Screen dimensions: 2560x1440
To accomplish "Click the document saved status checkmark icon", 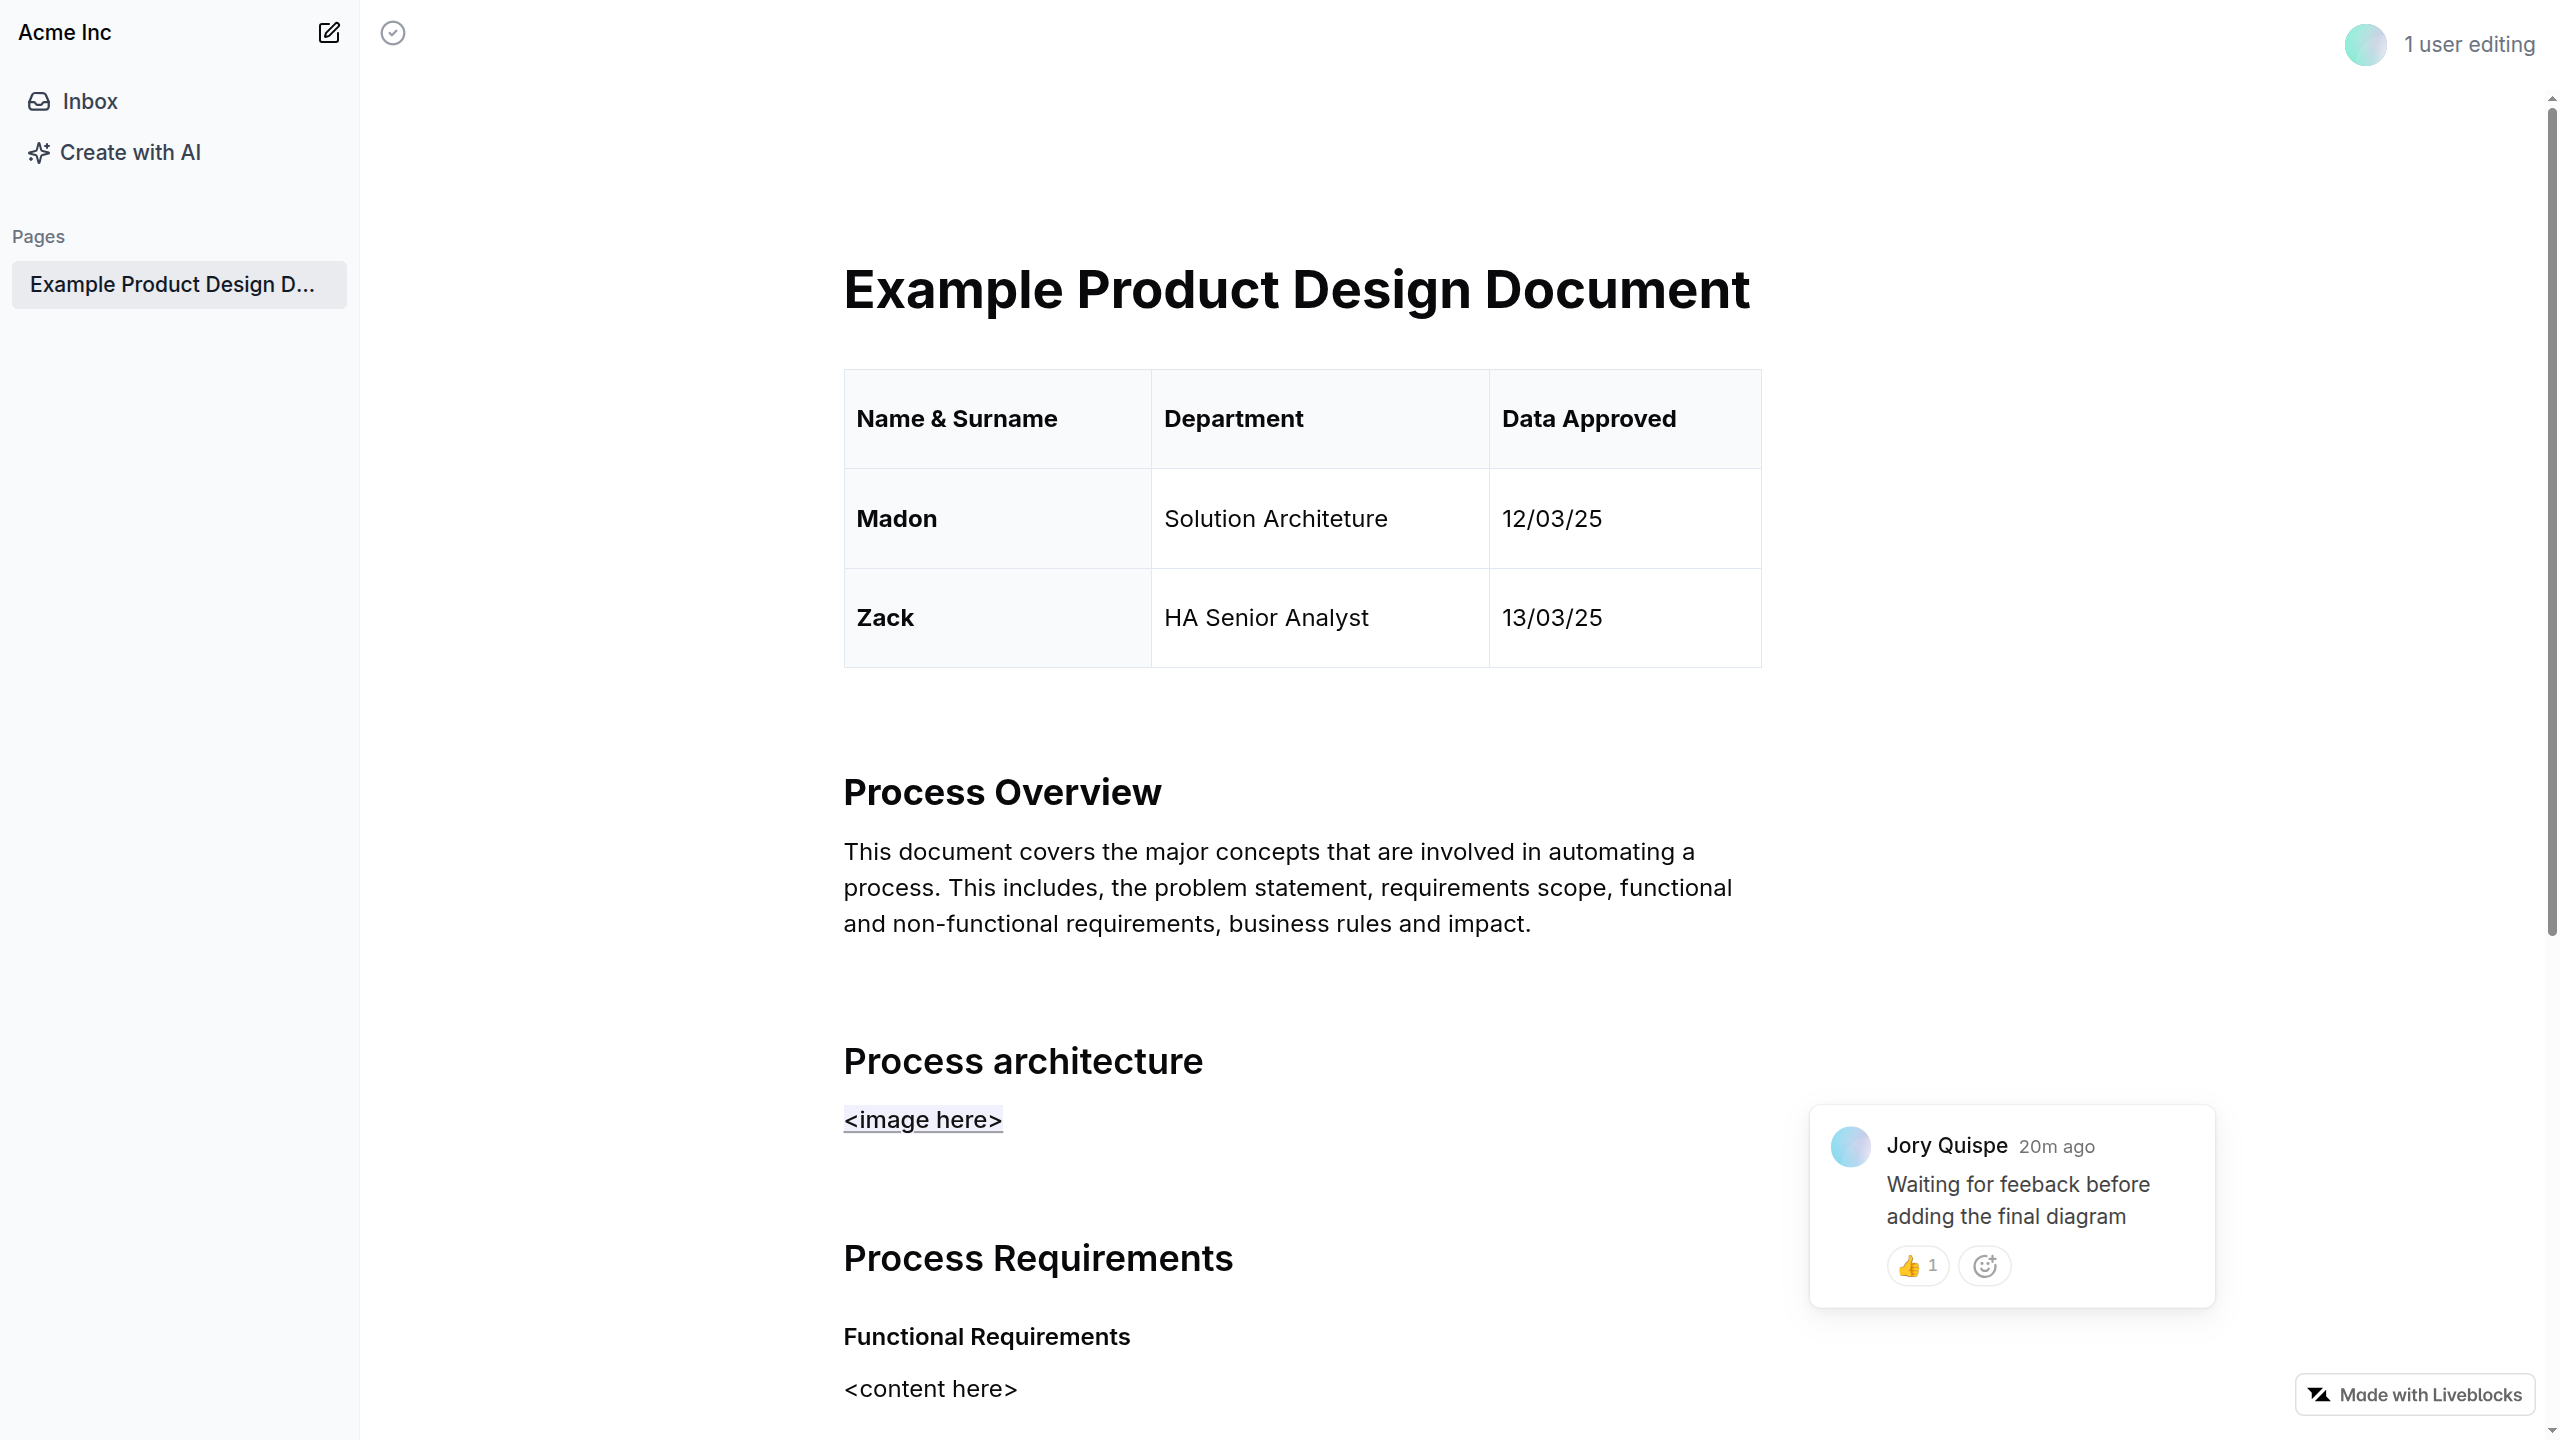I will tap(393, 33).
